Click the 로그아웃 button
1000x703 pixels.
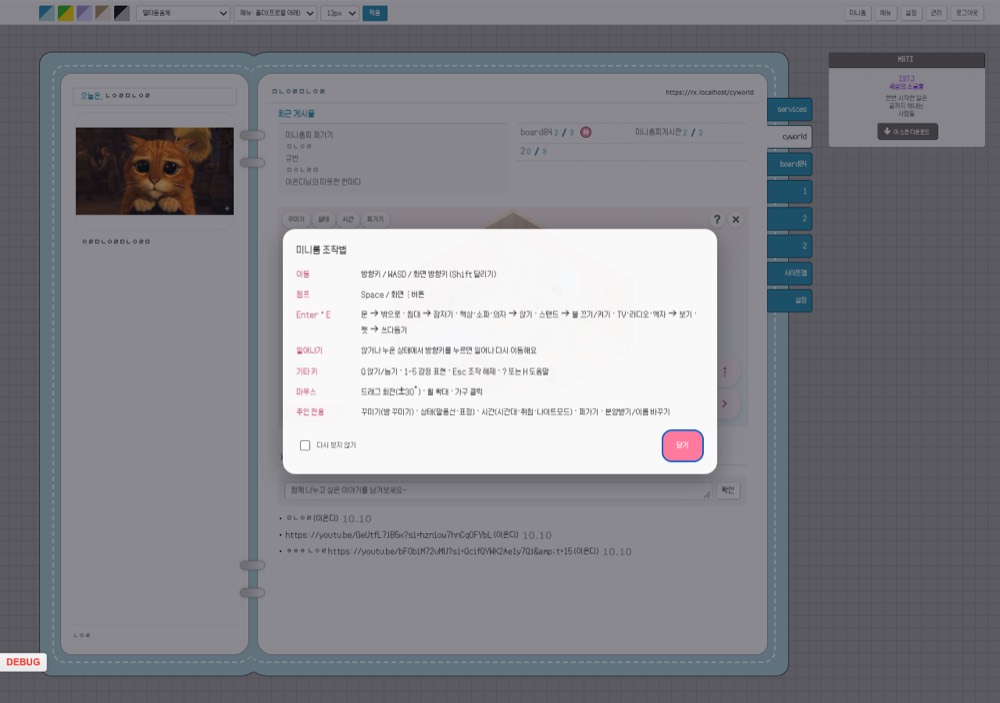point(967,13)
